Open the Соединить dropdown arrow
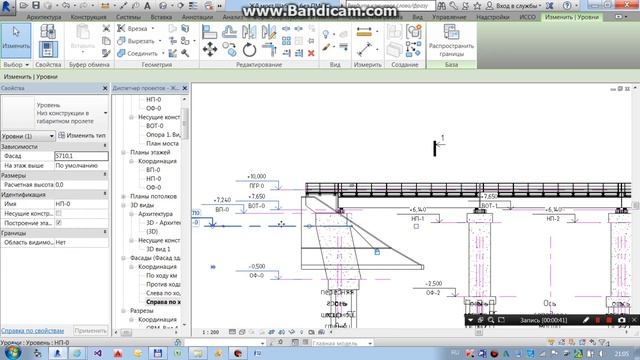Image resolution: width=640 pixels, height=360 pixels. point(163,53)
